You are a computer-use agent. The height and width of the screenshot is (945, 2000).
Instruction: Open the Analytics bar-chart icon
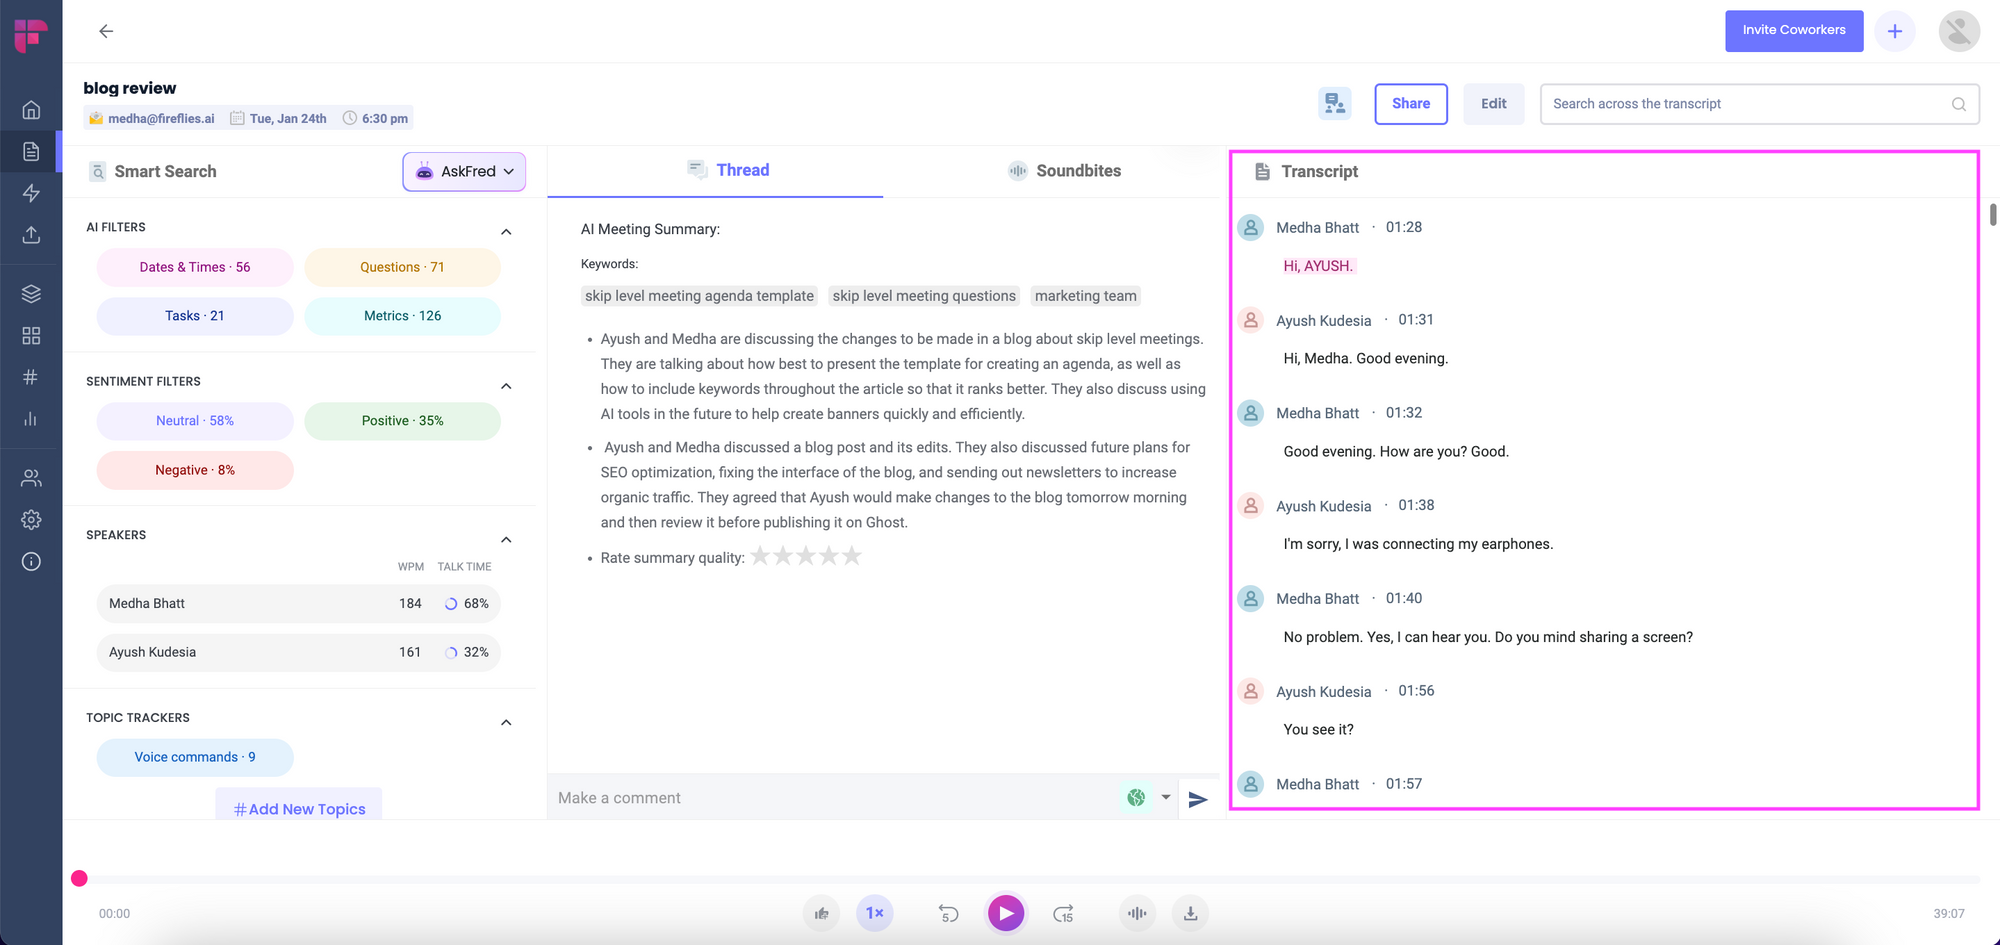[x=31, y=419]
